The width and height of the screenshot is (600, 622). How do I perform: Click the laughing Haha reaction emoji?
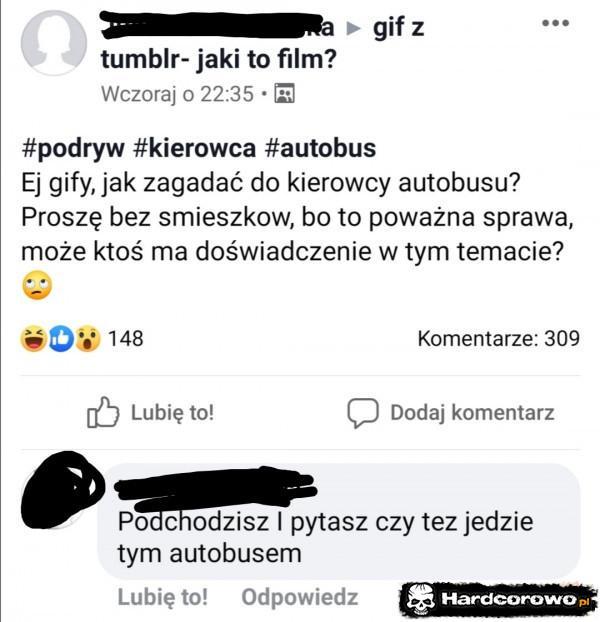(34, 338)
